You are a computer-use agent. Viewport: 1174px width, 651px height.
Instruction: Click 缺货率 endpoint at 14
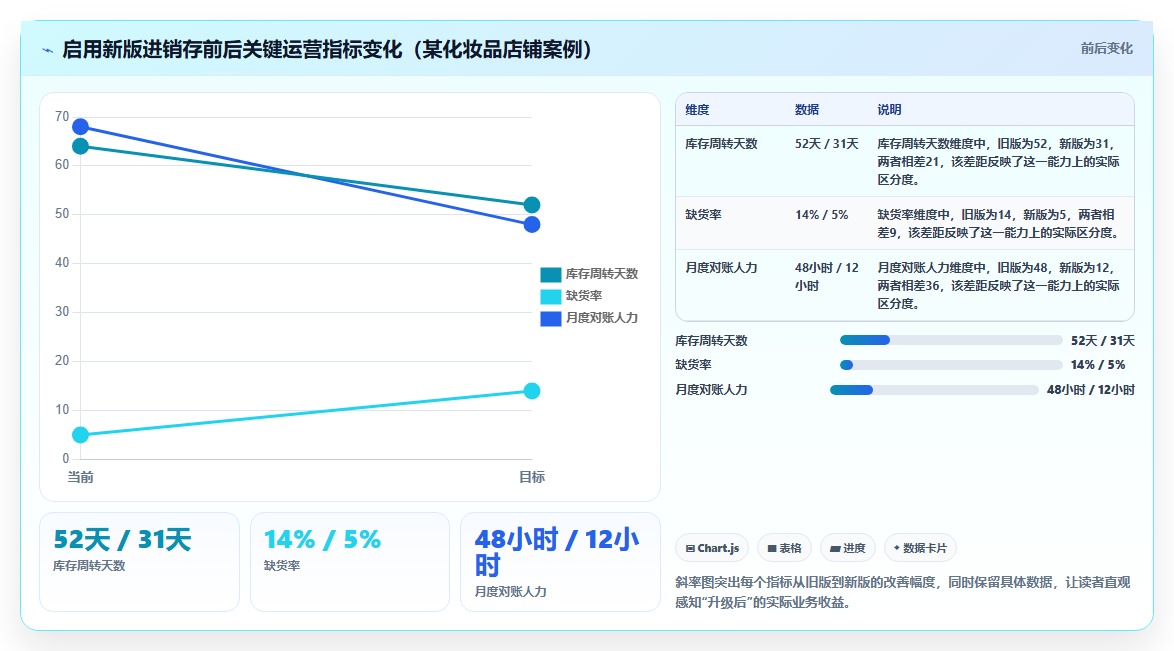(532, 390)
